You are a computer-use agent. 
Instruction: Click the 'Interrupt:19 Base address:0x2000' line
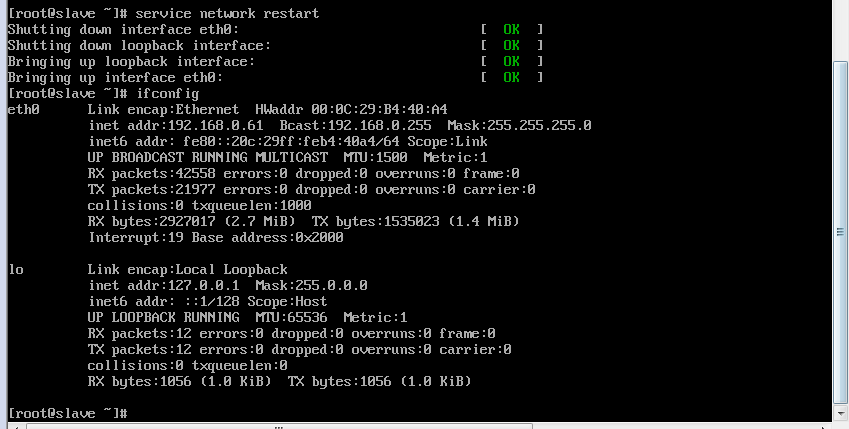pyautogui.click(x=215, y=237)
